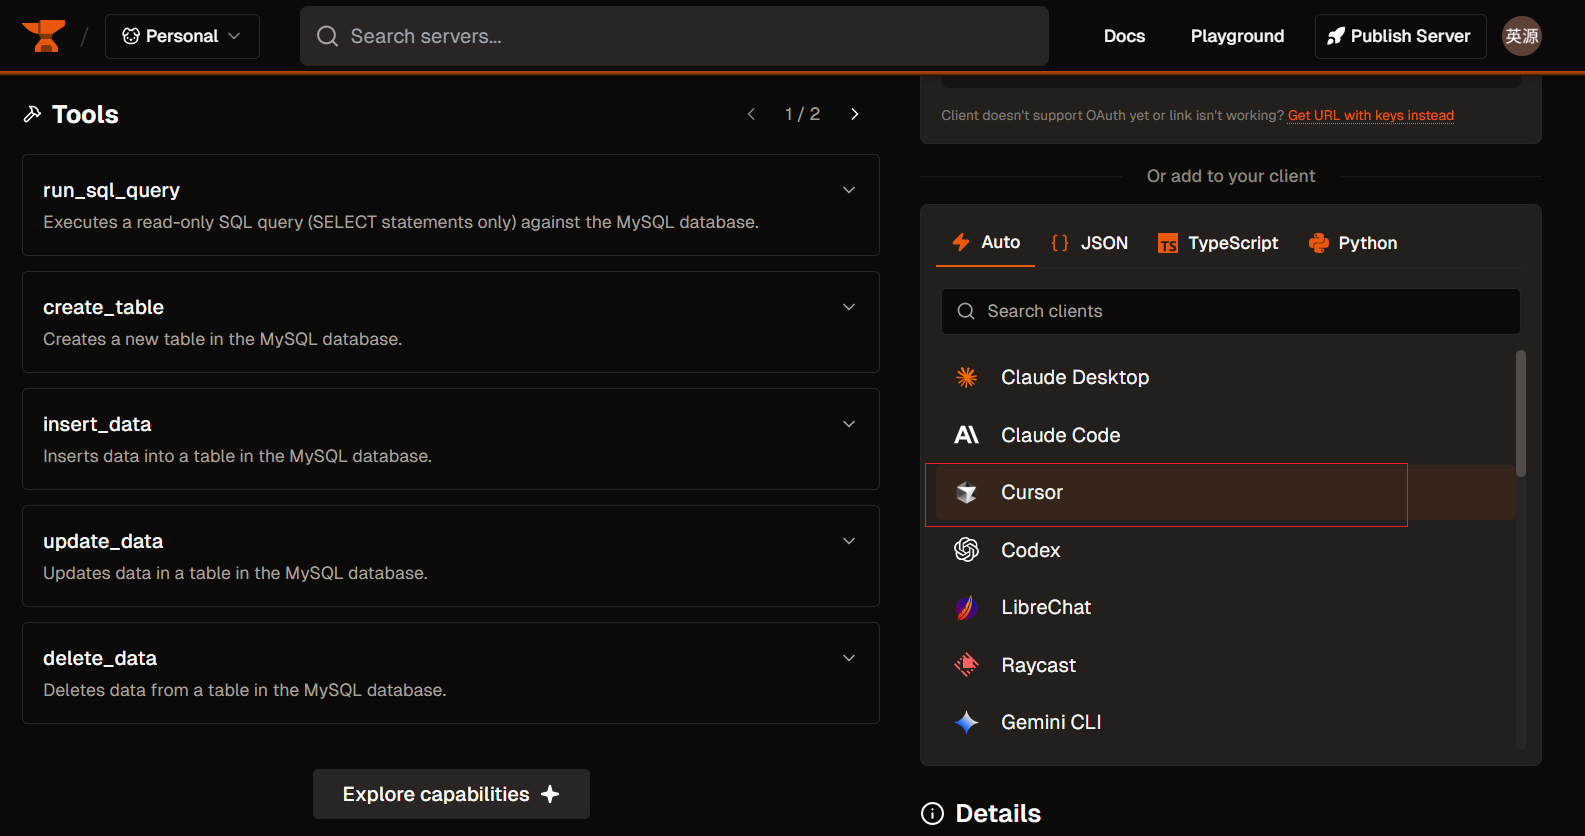Open the Personal workspace dropdown
Viewport: 1585px width, 836px height.
tap(182, 36)
